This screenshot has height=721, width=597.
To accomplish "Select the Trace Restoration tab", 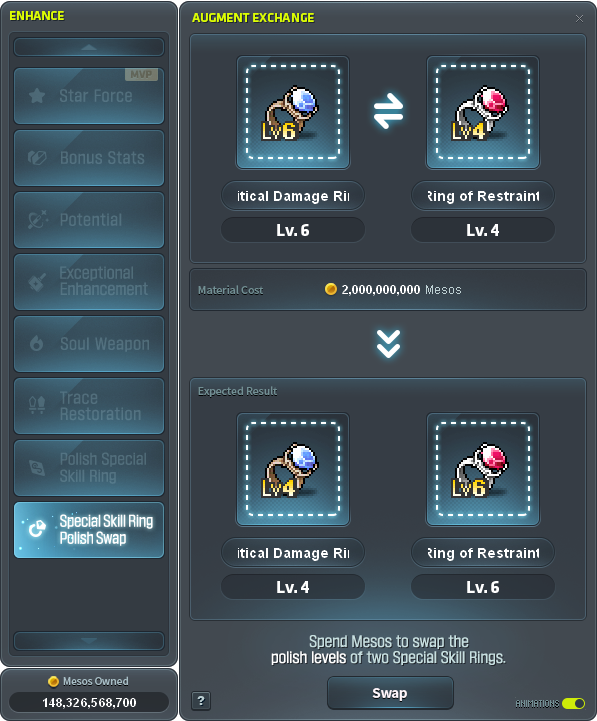I will point(89,406).
